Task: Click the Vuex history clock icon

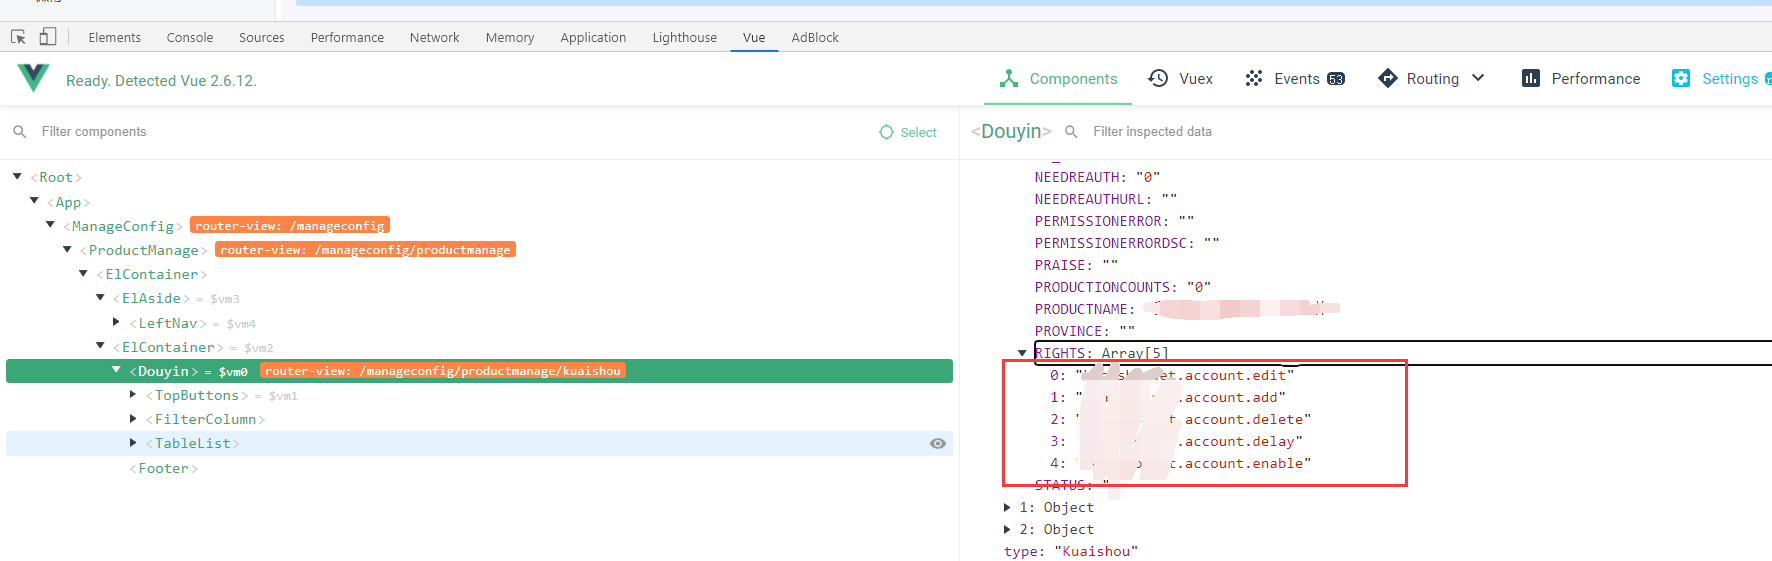Action: 1158,78
